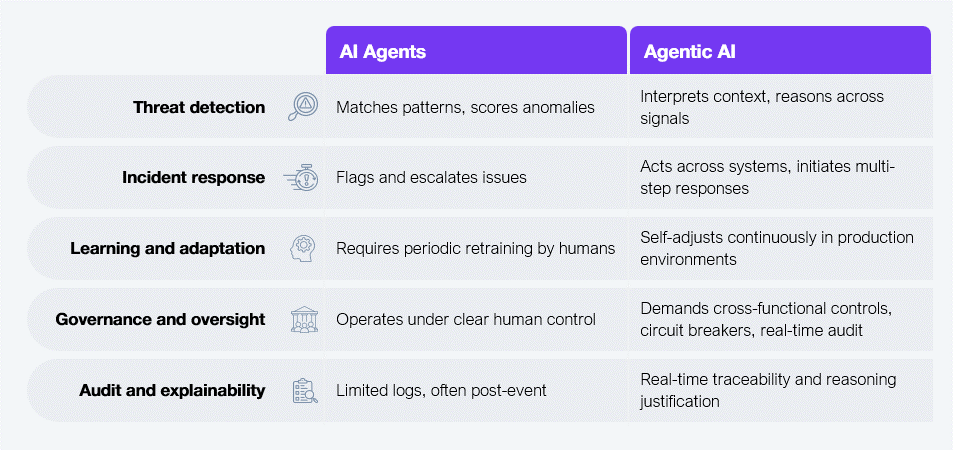Click the Governance and oversight row label
The height and width of the screenshot is (450, 953).
pyautogui.click(x=160, y=319)
